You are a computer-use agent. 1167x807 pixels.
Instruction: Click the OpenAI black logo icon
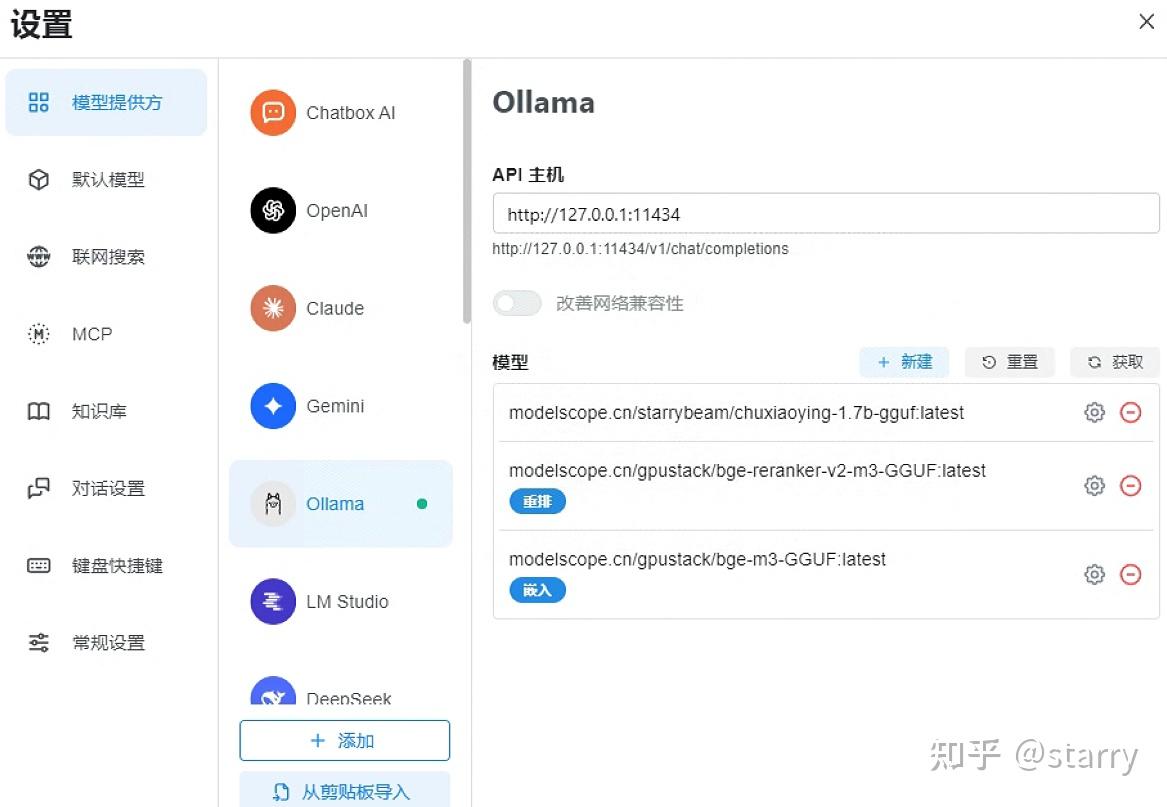pyautogui.click(x=273, y=211)
